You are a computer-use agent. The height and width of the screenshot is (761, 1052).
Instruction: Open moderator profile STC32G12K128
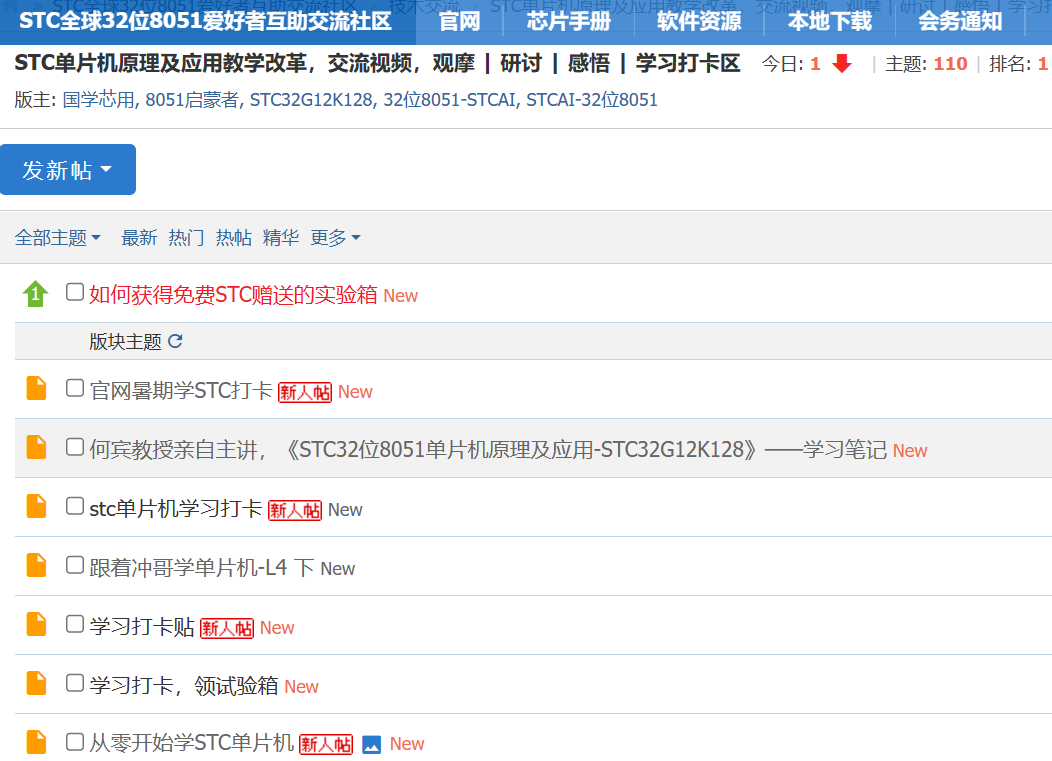311,100
